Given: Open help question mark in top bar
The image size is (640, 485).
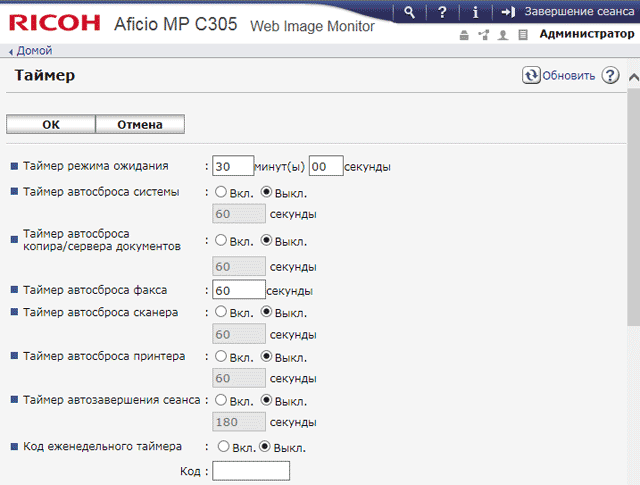Looking at the screenshot, I should [x=442, y=12].
